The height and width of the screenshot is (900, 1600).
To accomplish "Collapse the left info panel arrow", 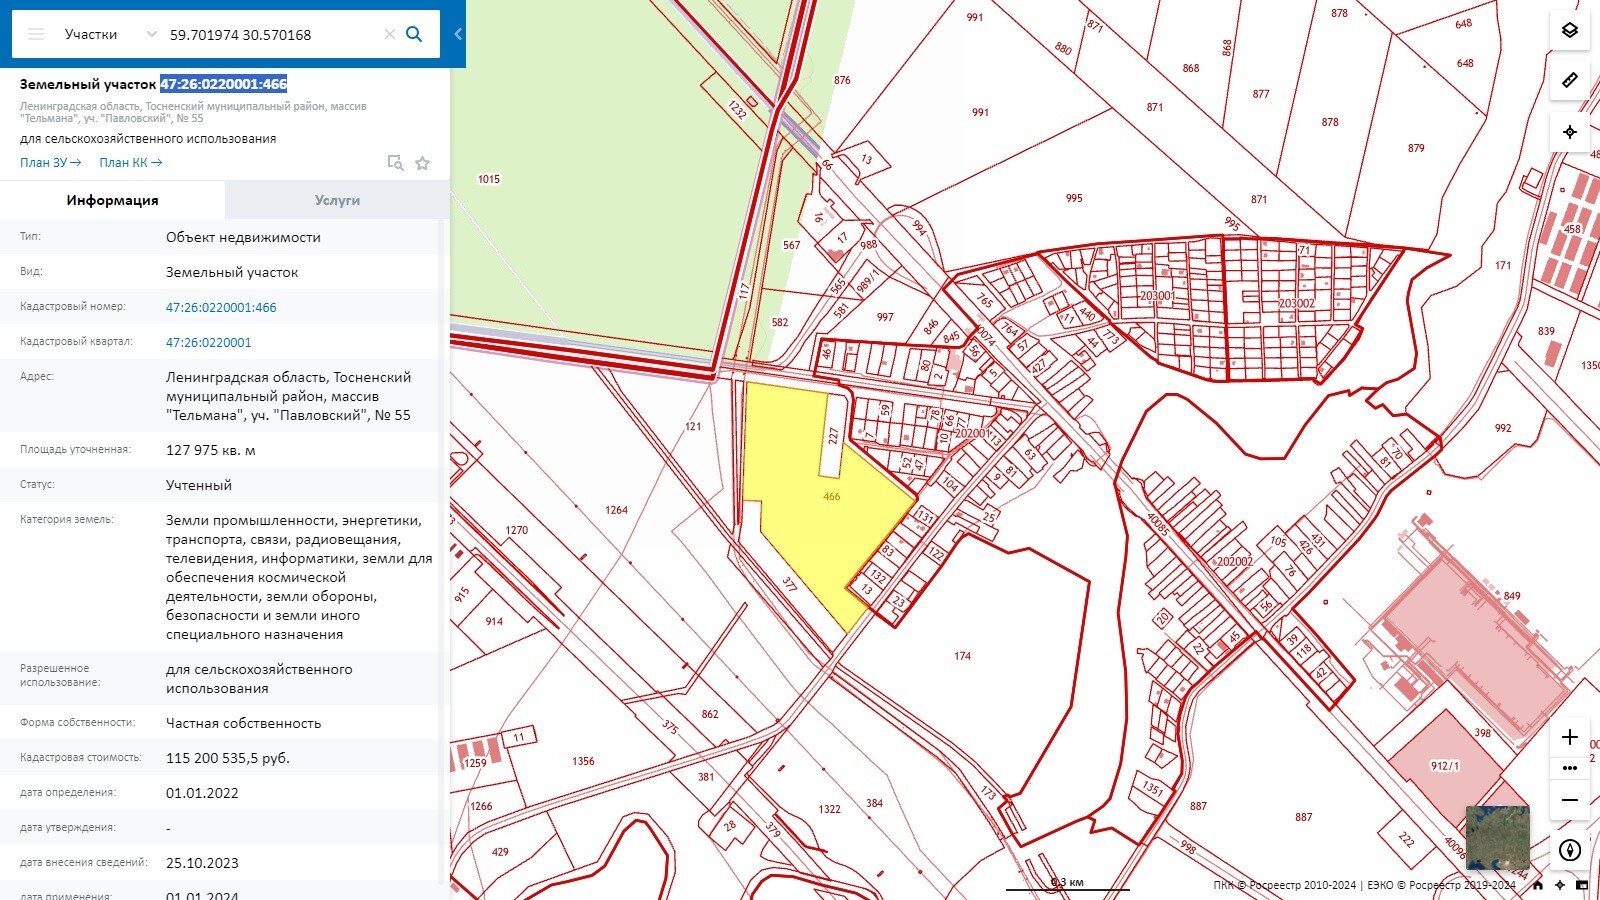I will point(458,34).
